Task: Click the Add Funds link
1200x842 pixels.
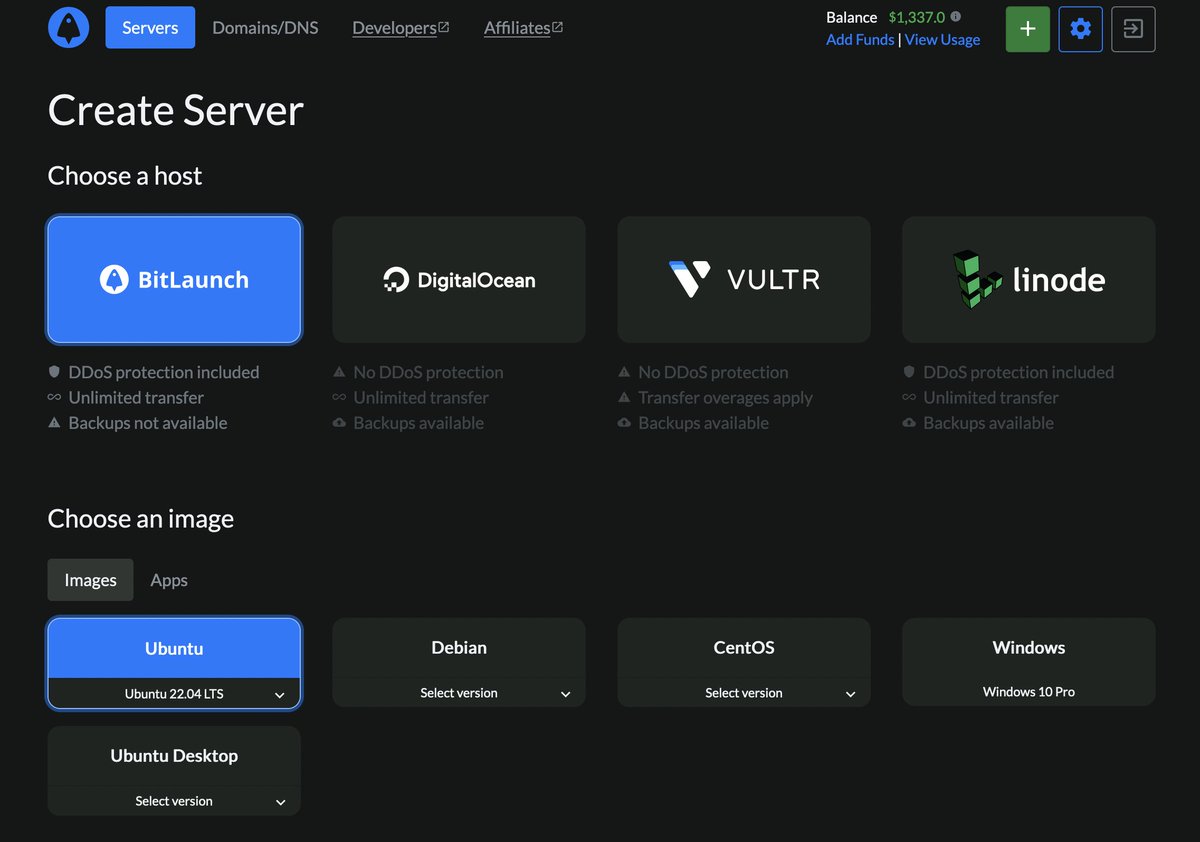Action: [x=860, y=39]
